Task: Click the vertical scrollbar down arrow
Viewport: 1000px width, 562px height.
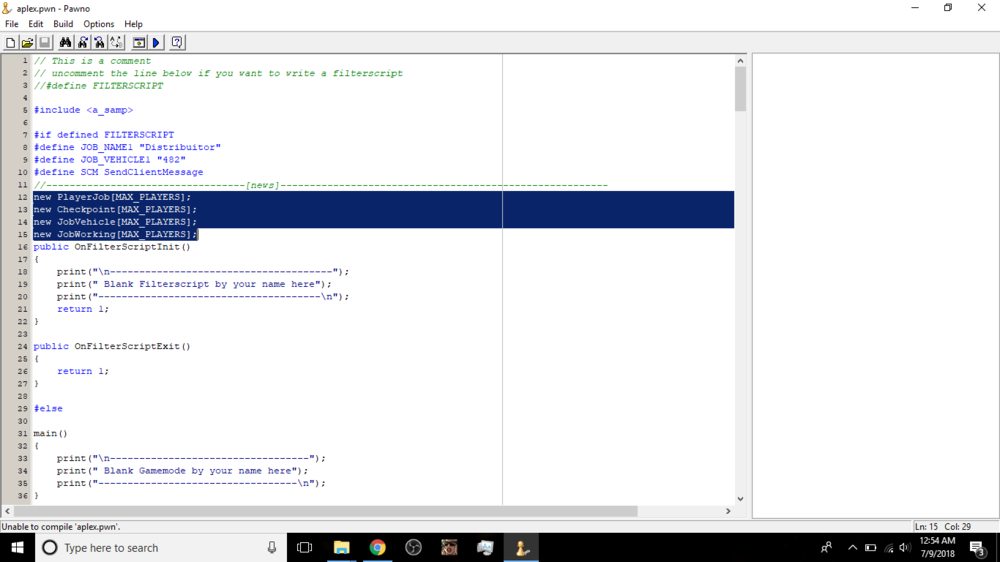Action: click(740, 499)
